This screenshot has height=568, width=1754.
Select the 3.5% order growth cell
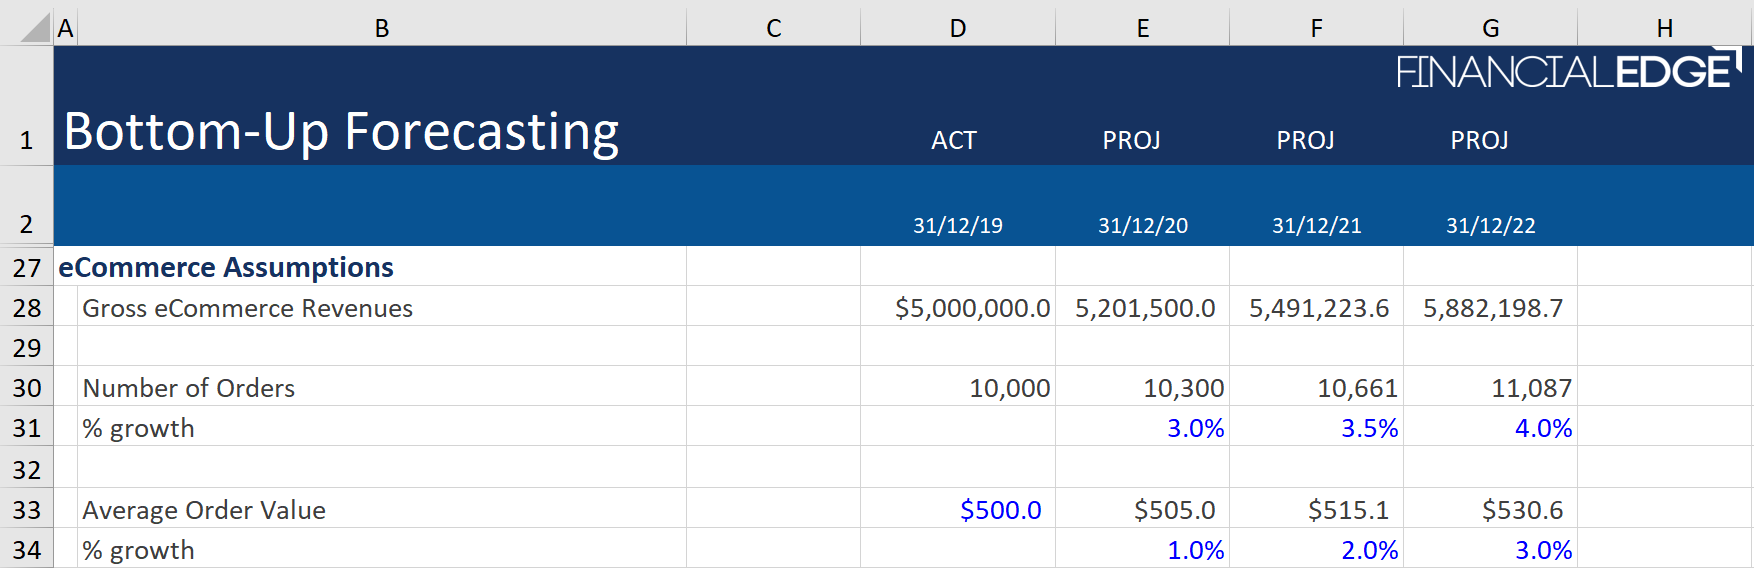(x=1368, y=428)
